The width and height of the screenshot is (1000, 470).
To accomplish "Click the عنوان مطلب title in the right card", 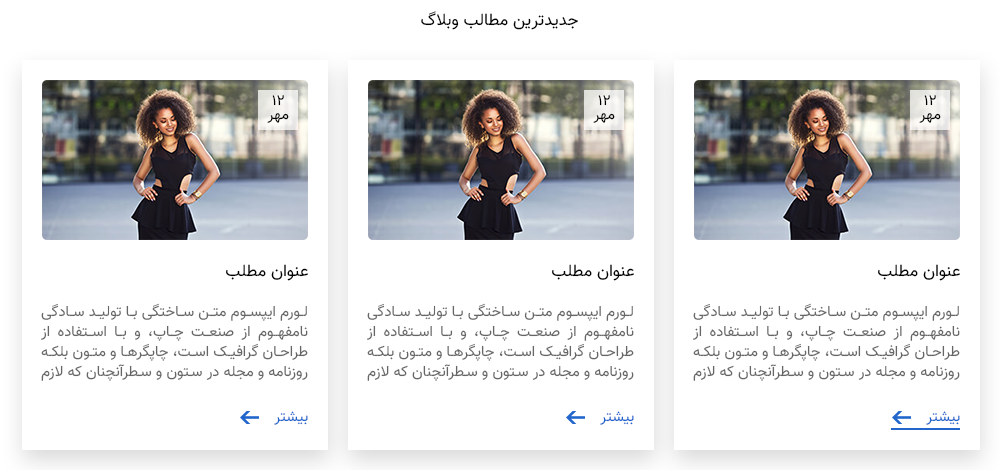I will coord(918,272).
